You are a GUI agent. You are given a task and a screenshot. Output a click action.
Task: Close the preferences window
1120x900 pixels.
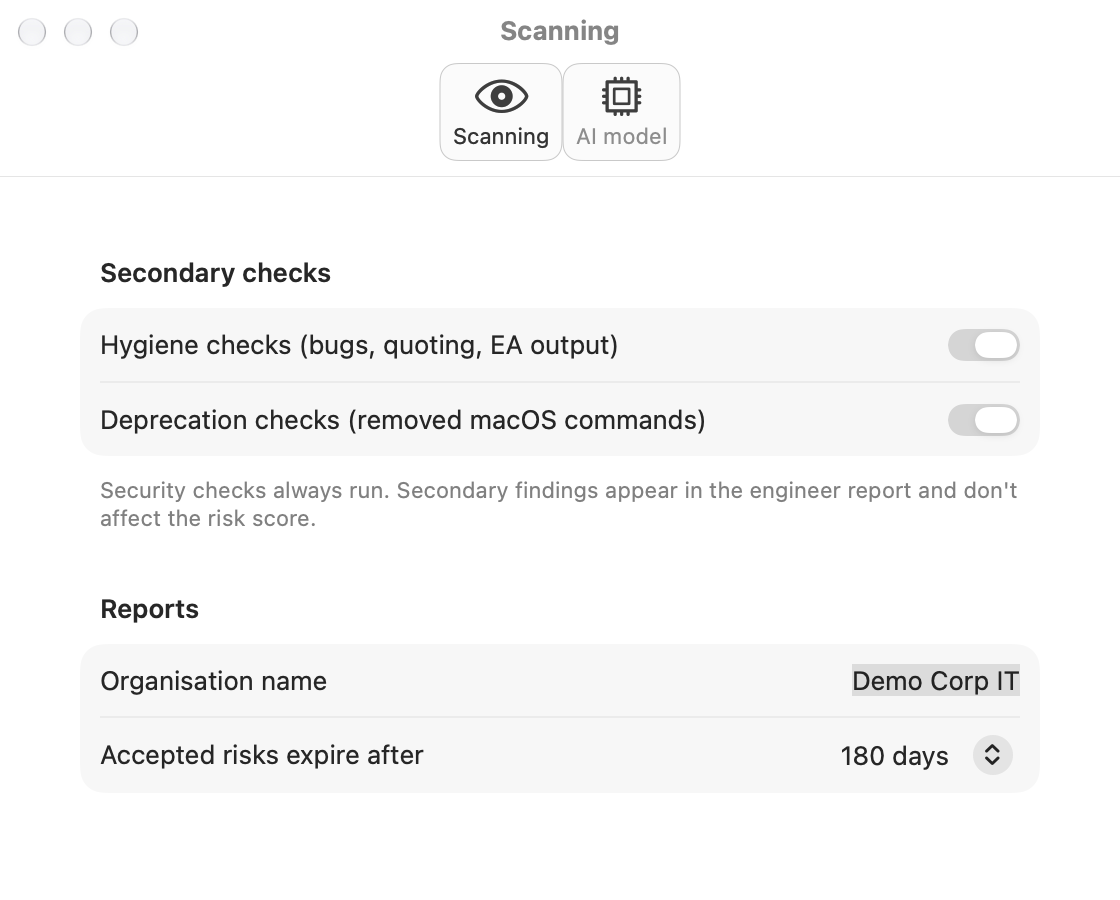click(x=32, y=32)
